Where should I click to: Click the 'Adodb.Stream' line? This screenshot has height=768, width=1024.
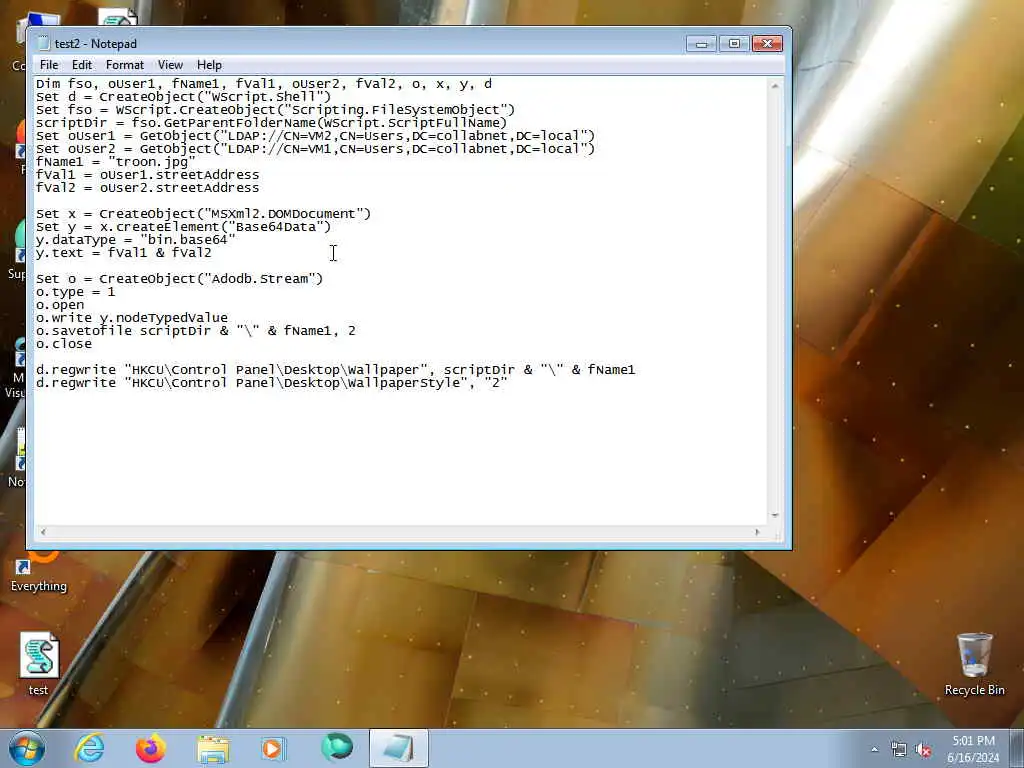180,279
